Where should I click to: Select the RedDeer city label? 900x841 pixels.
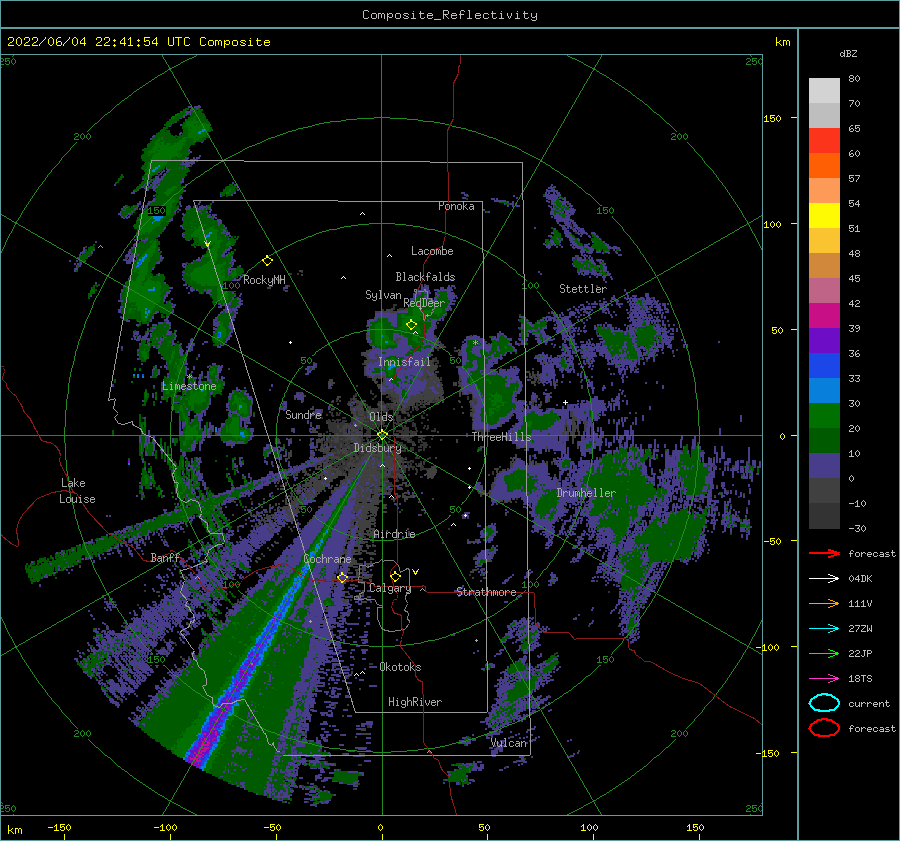pyautogui.click(x=424, y=303)
